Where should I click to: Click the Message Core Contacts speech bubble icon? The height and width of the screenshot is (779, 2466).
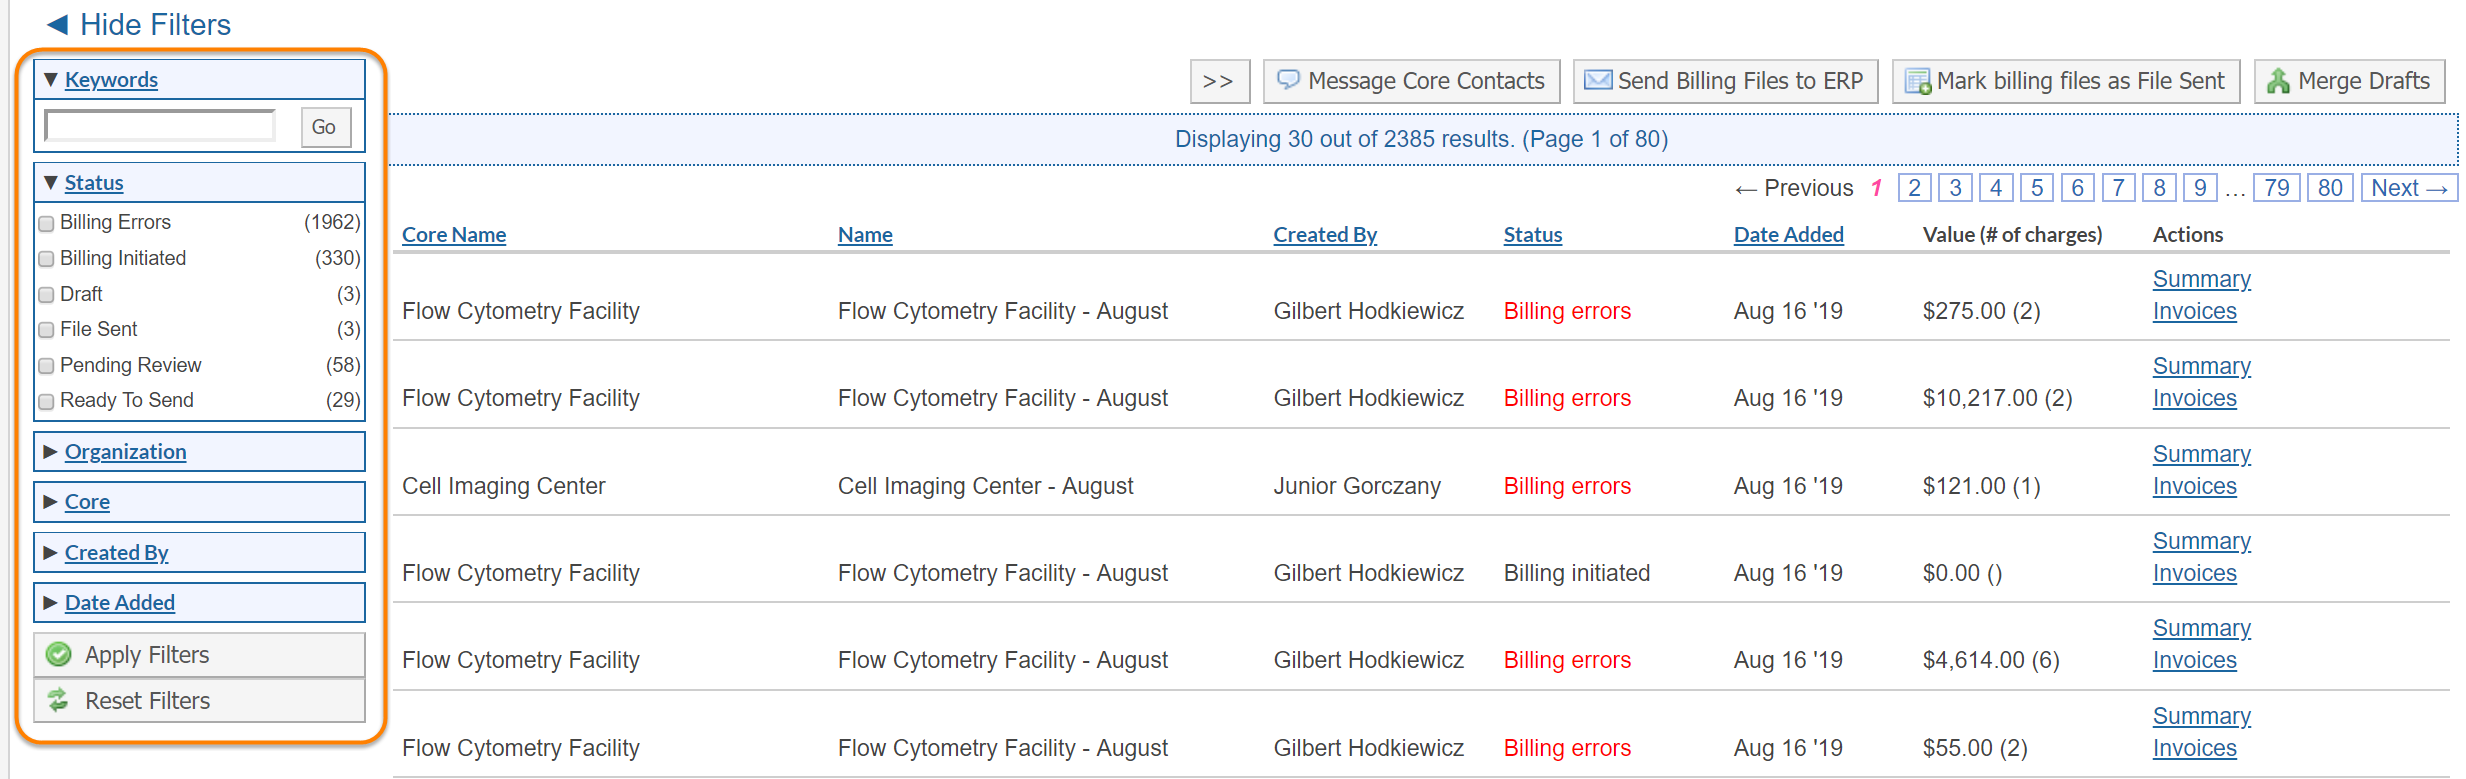click(1288, 80)
